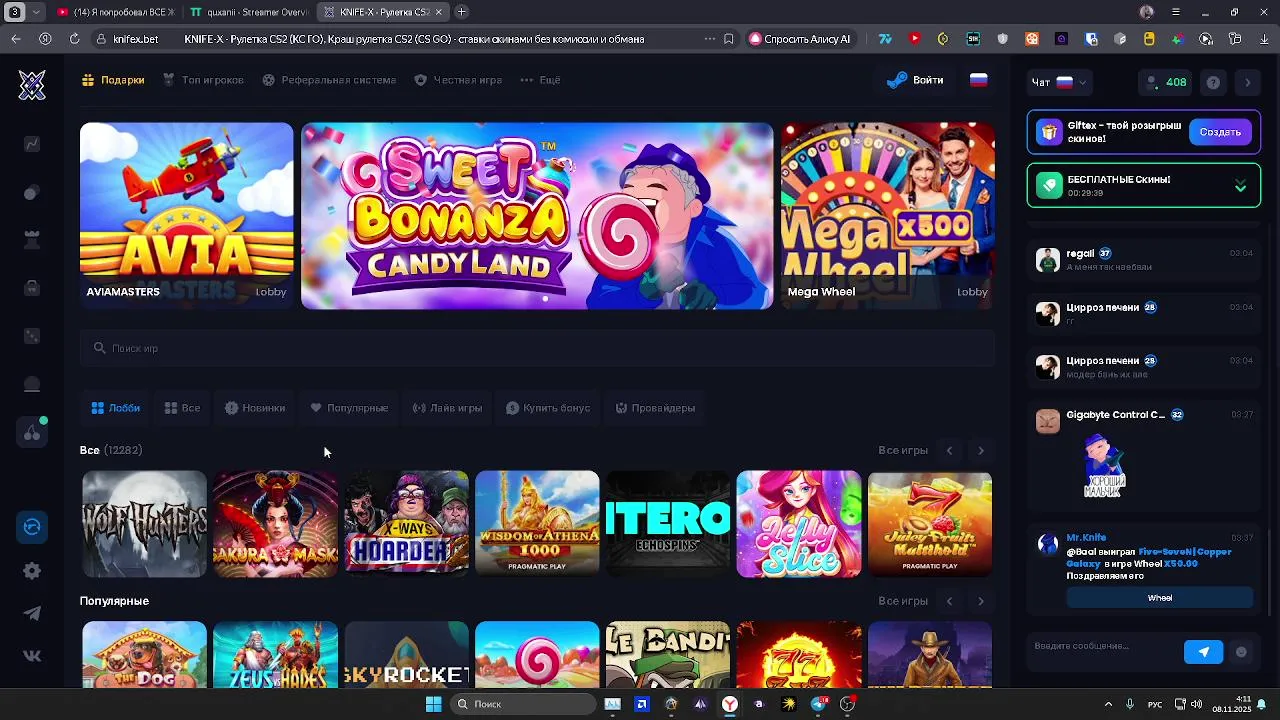Screen dimensions: 1280x720
Task: Expand the Ещё menu
Action: pos(540,80)
